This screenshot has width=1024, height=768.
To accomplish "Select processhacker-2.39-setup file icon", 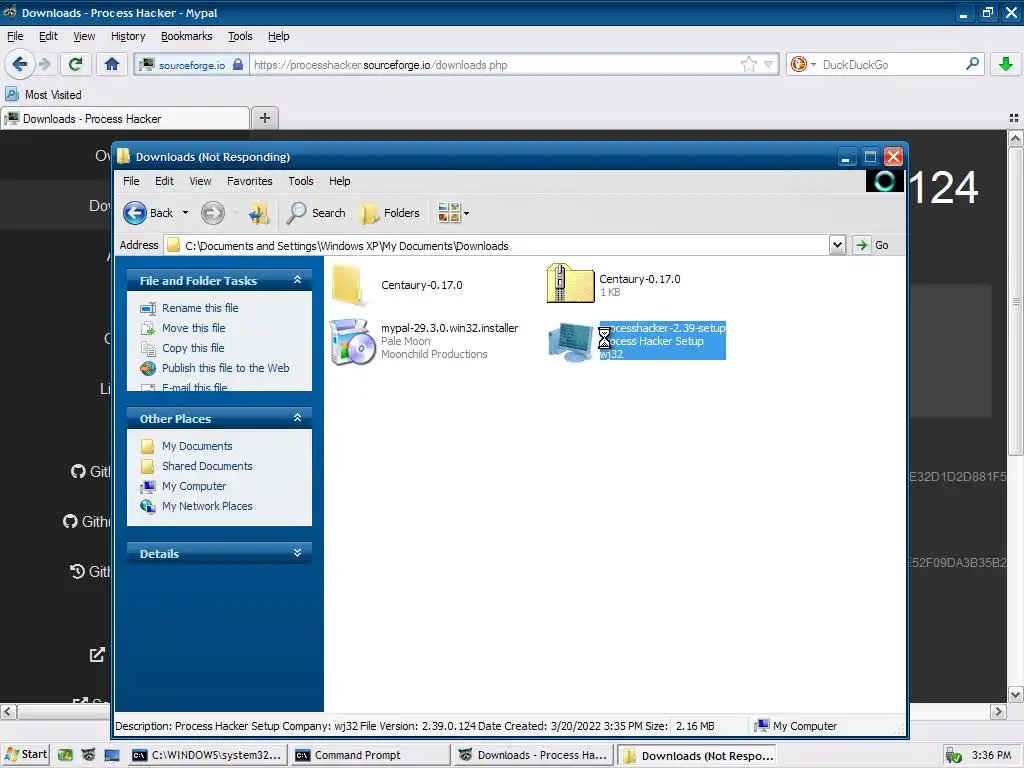I will (x=571, y=342).
